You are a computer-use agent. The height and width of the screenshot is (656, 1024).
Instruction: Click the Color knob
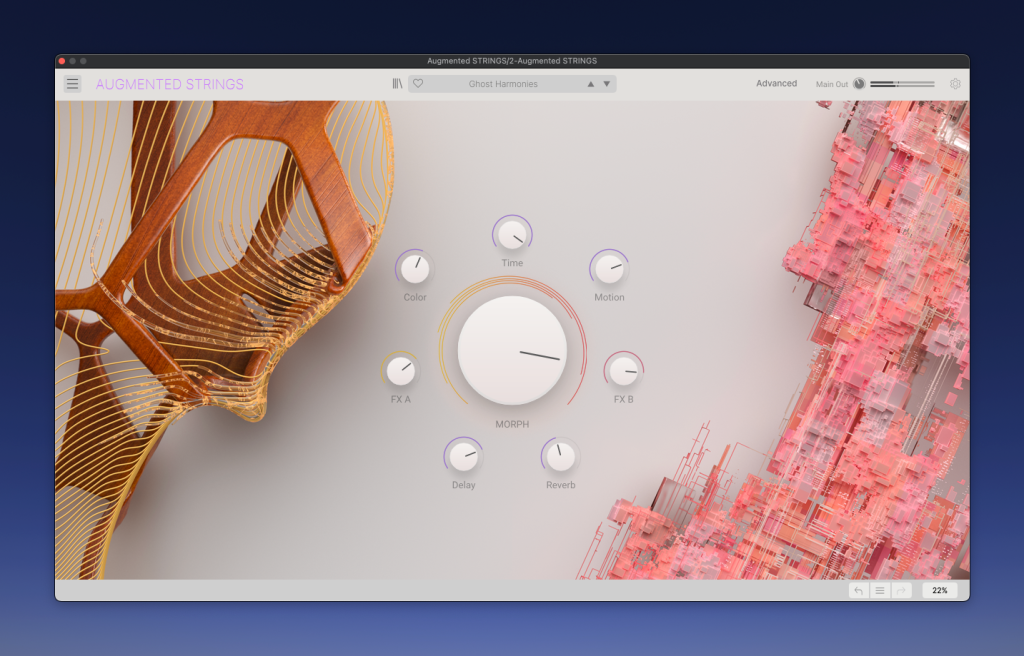414,269
